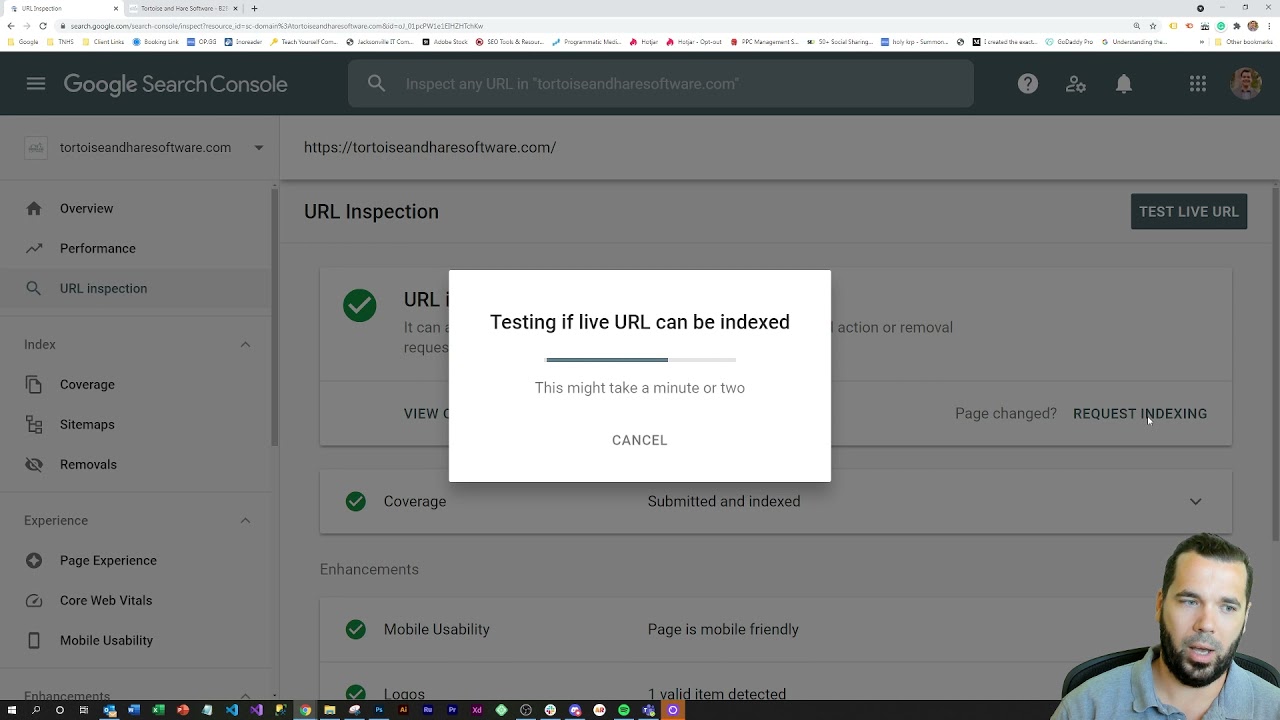Collapse the Index section

click(245, 344)
